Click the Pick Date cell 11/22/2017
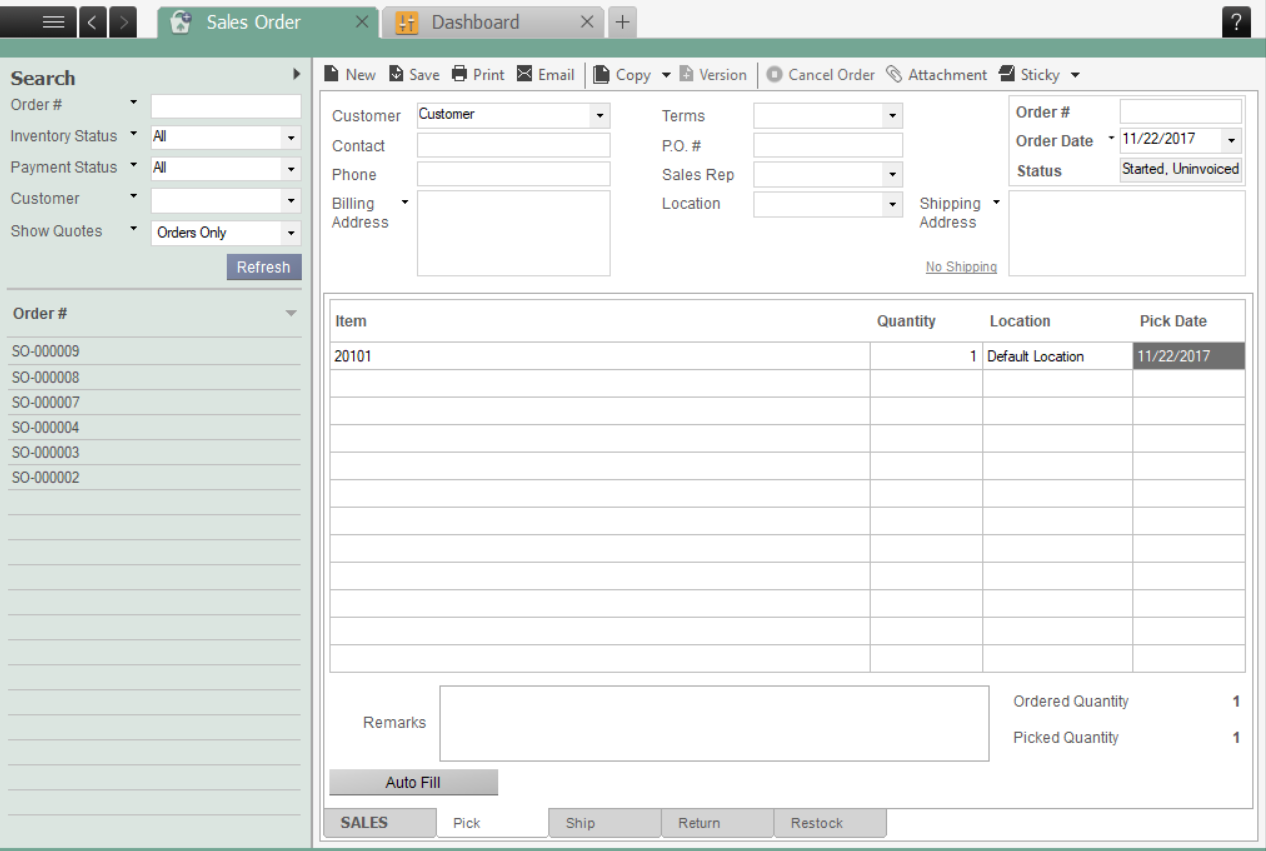Viewport: 1266px width, 851px height. coord(1189,356)
